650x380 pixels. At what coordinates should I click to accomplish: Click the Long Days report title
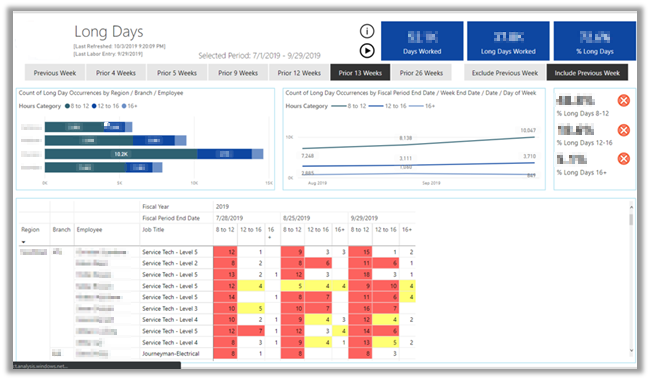tap(109, 31)
